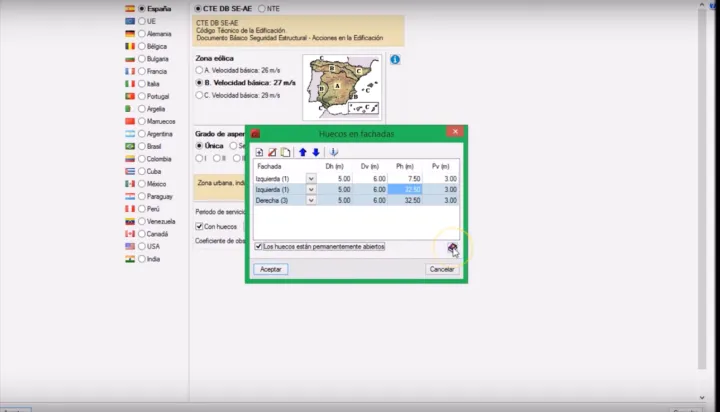
Task: Click the info icon beside the map
Action: [x=395, y=60]
